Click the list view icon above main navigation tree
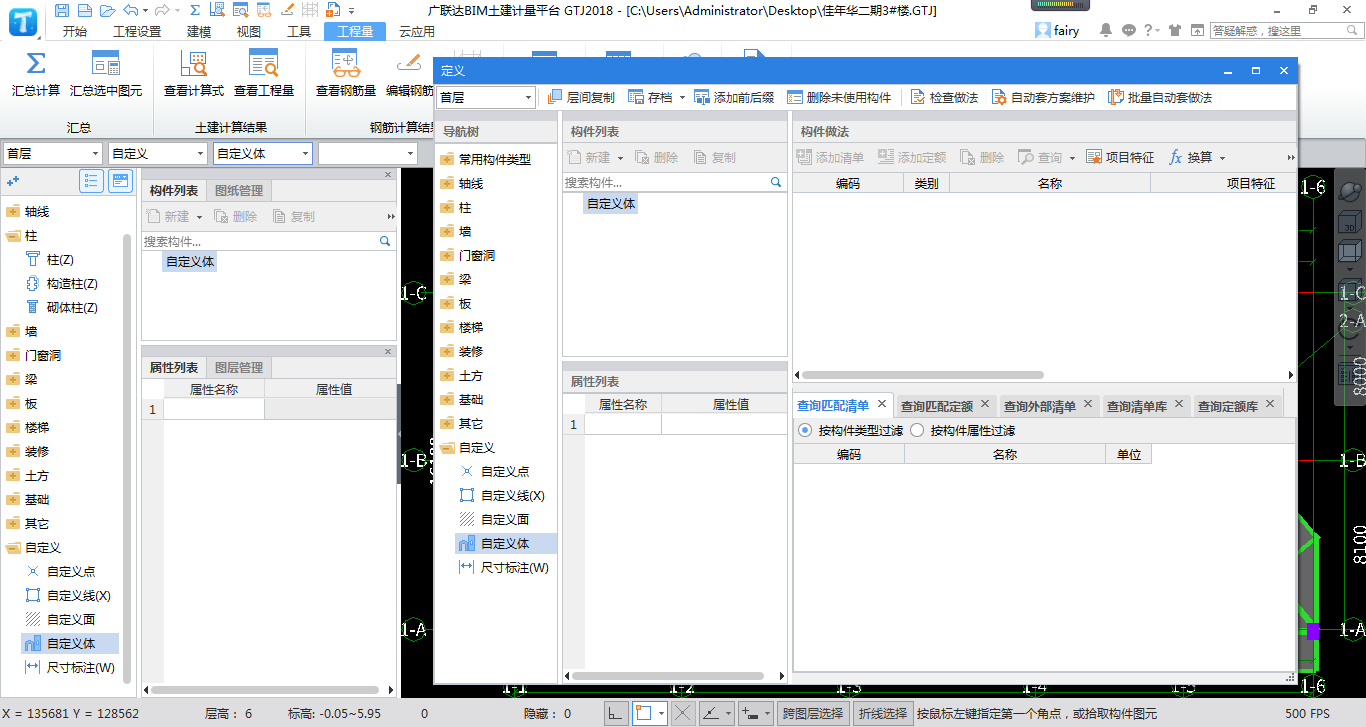The height and width of the screenshot is (727, 1366). click(x=91, y=181)
